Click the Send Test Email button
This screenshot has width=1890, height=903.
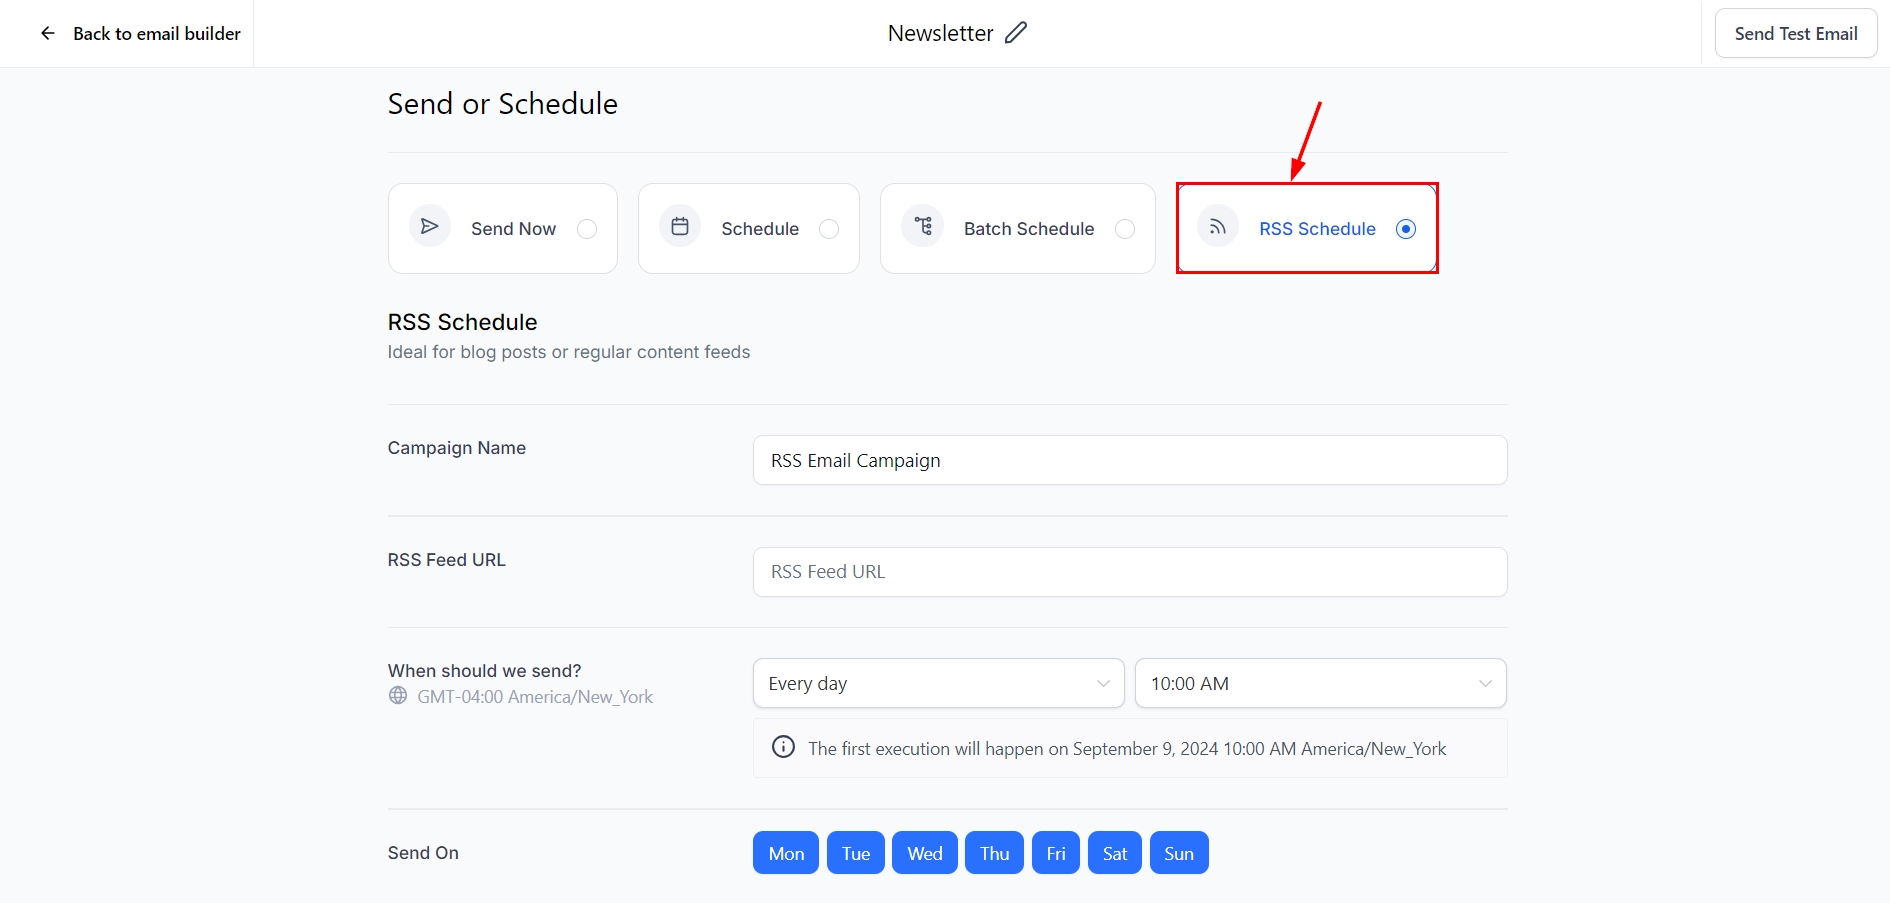tap(1795, 34)
